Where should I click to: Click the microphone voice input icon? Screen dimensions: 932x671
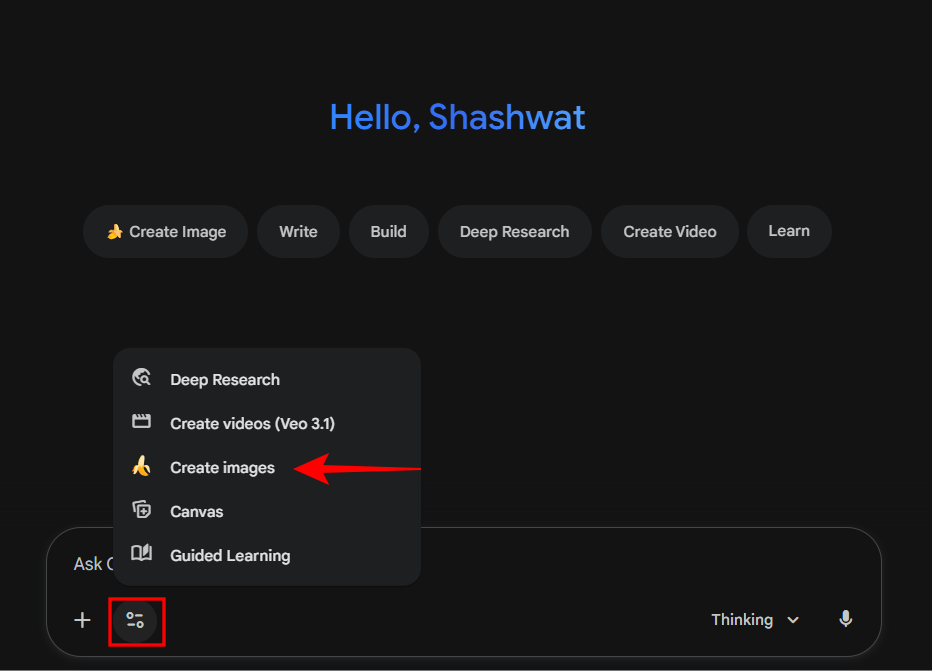tap(845, 620)
